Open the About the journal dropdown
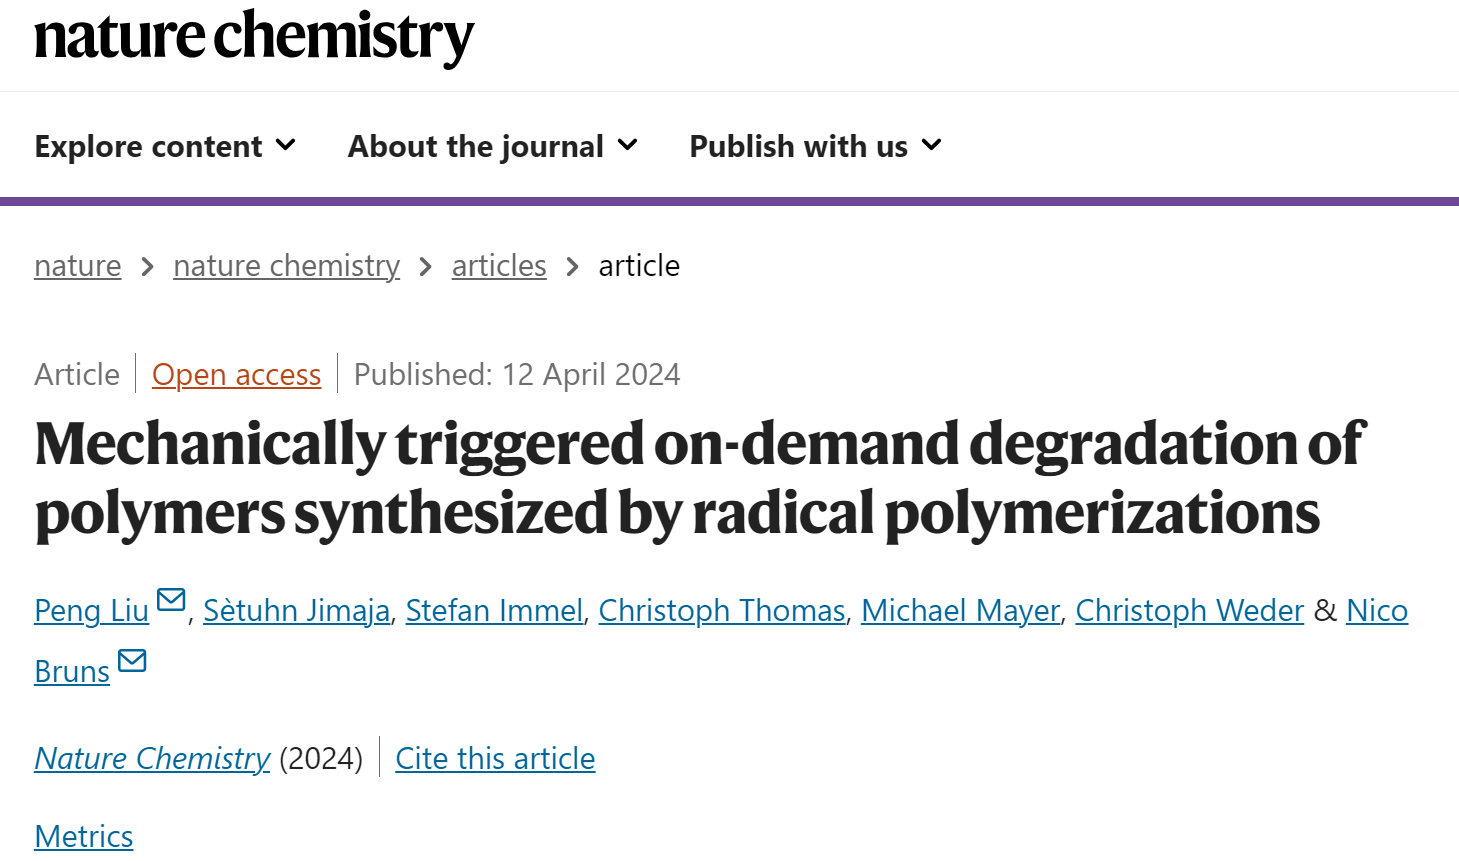Screen dimensions: 1459x861 click(493, 146)
